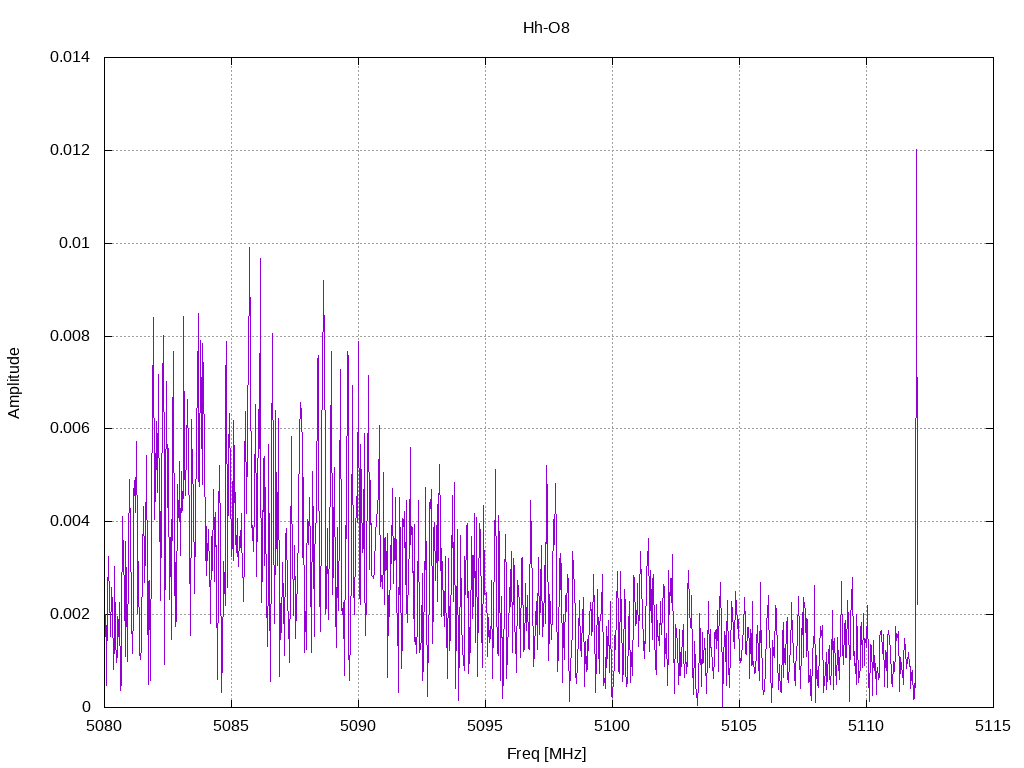Click x-axis tick label 5115
The image size is (1024, 768).
[x=993, y=726]
